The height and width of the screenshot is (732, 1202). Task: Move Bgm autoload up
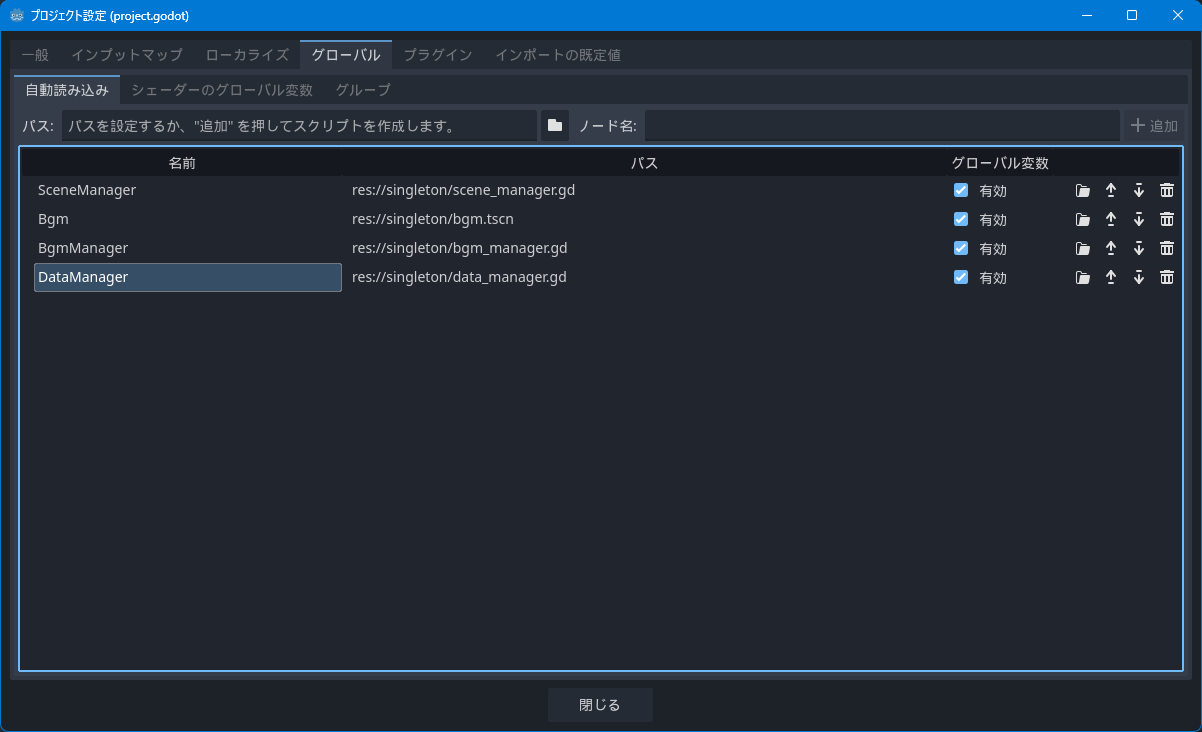1110,219
